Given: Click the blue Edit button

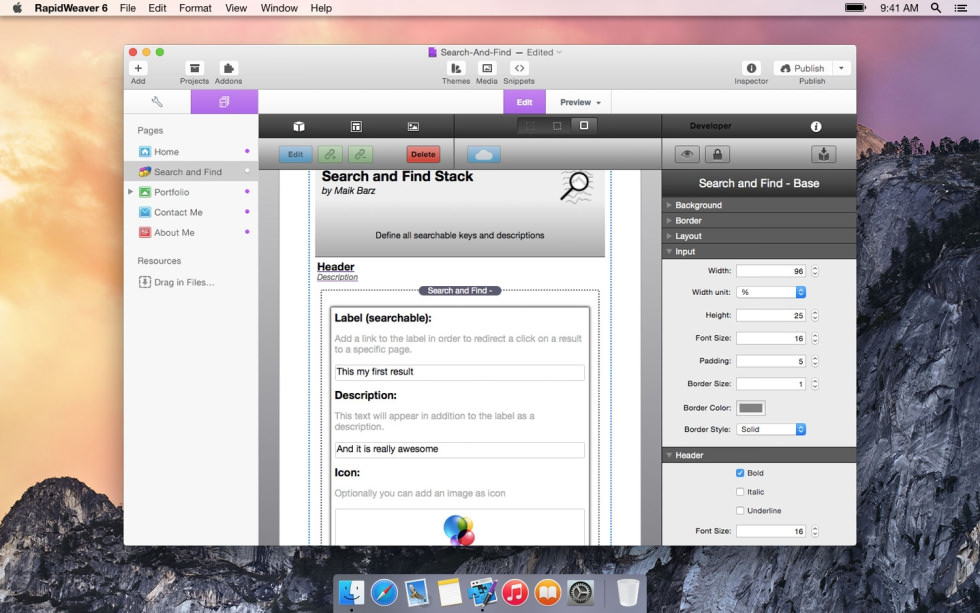Looking at the screenshot, I should point(296,154).
